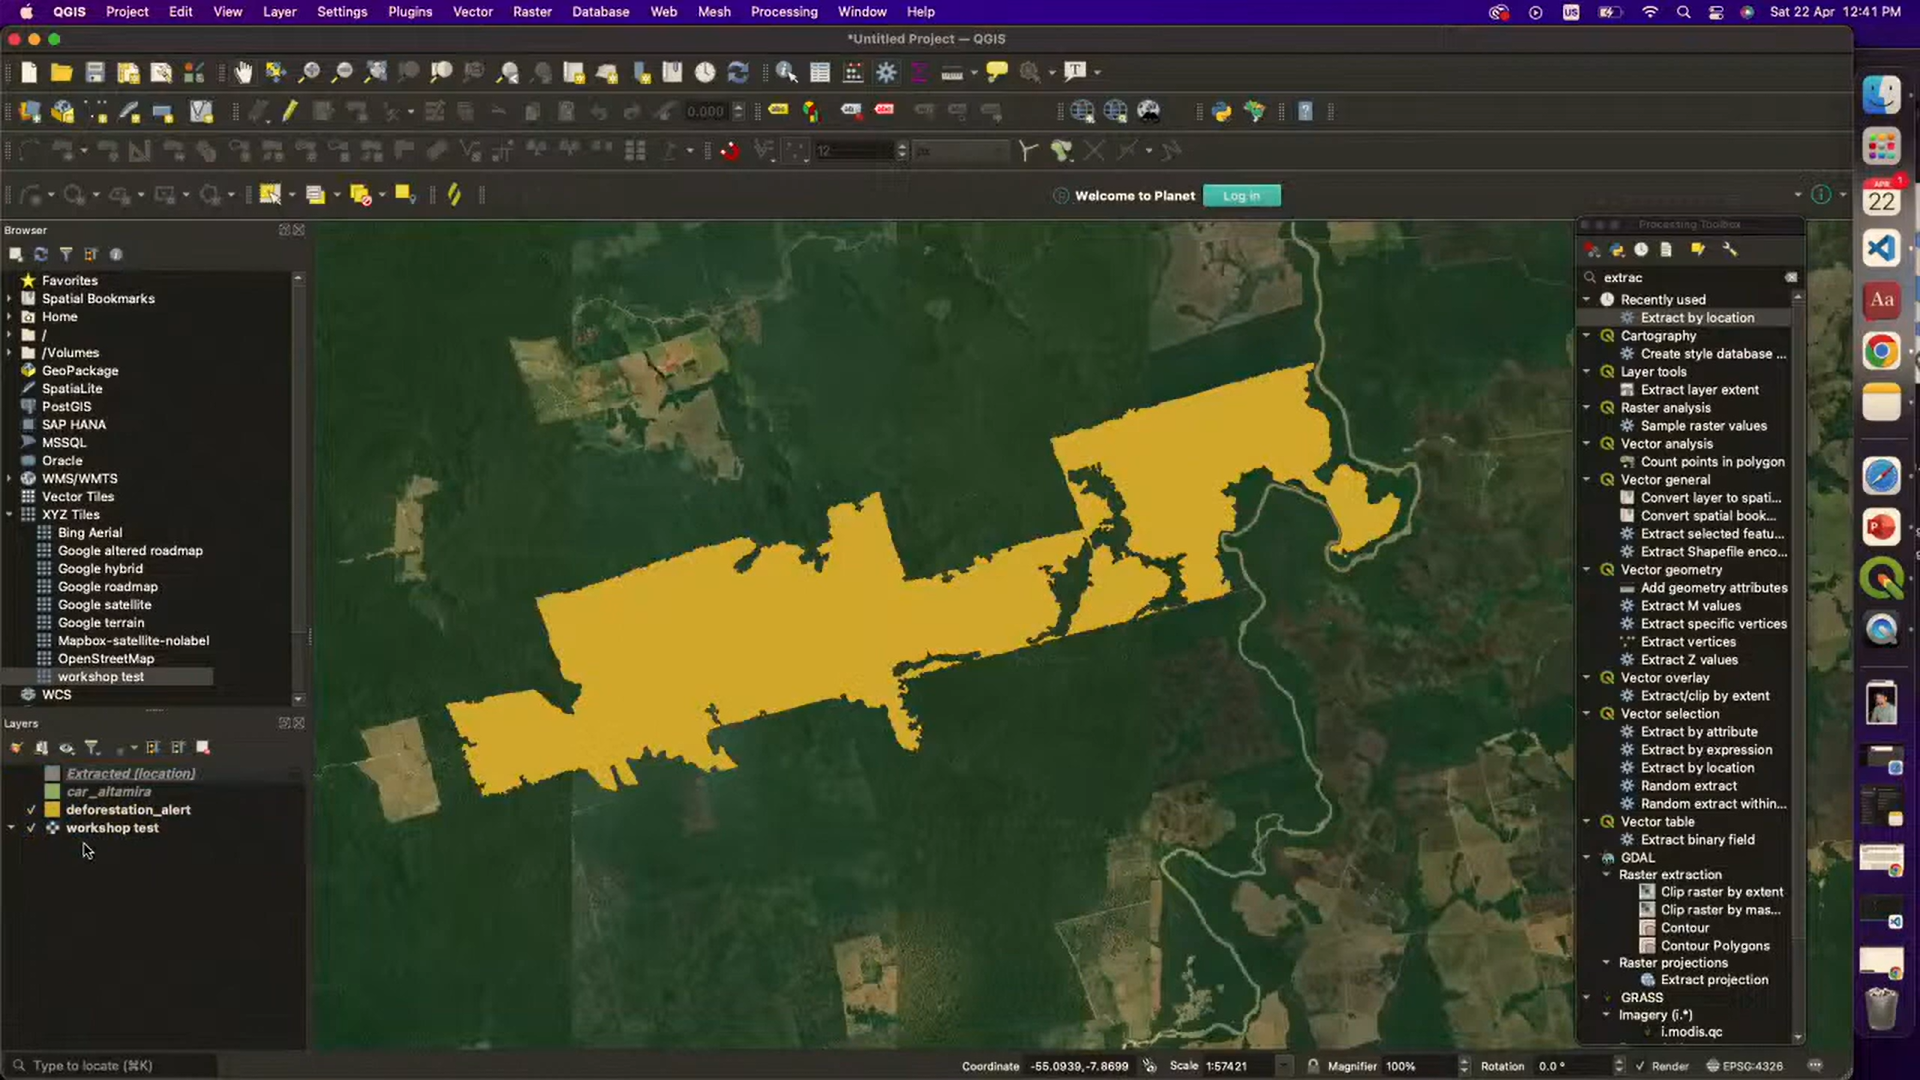Click the Save Project floppy icon
This screenshot has height=1080, width=1920.
[95, 72]
